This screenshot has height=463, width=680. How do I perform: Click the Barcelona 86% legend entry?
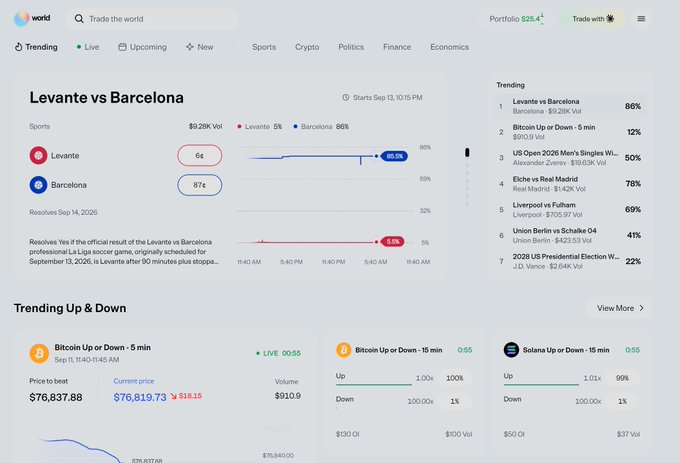coord(321,127)
